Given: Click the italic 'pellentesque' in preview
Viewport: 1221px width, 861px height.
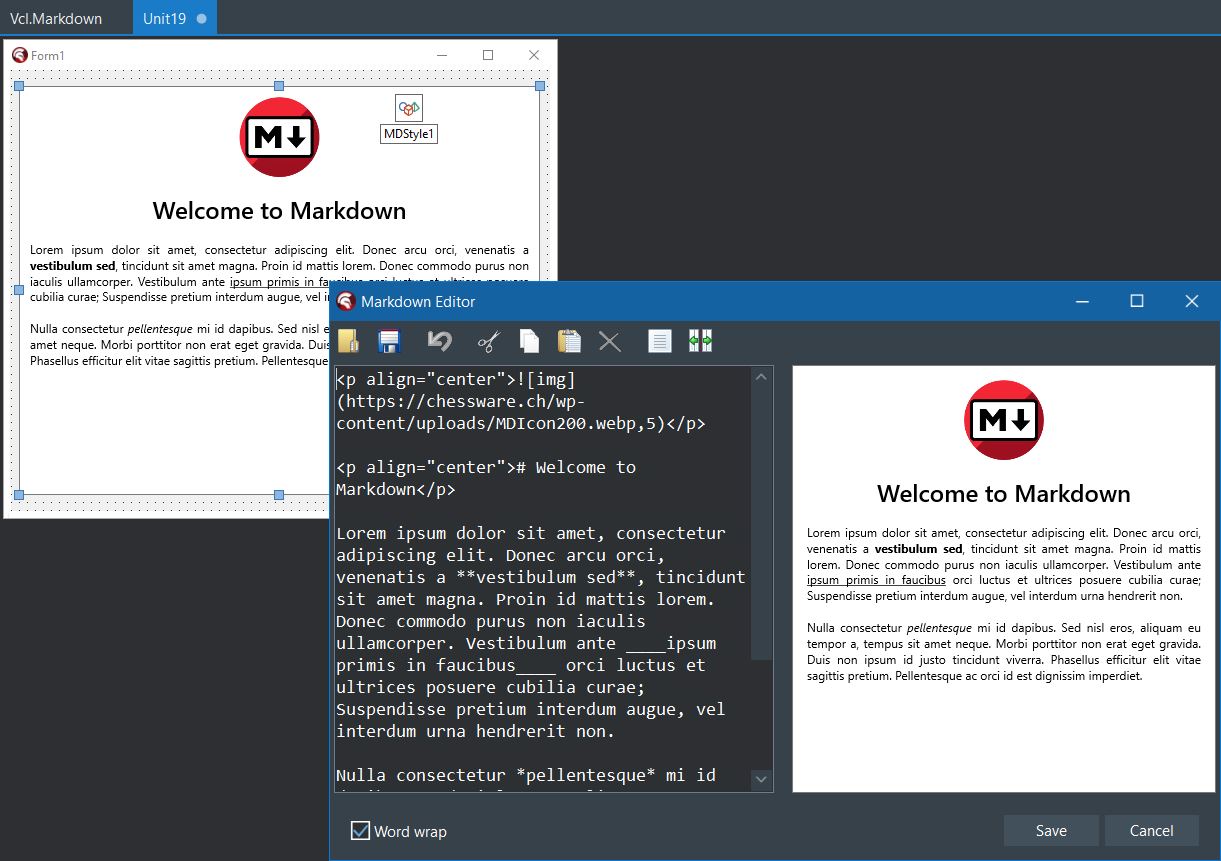Looking at the screenshot, I should [x=939, y=628].
